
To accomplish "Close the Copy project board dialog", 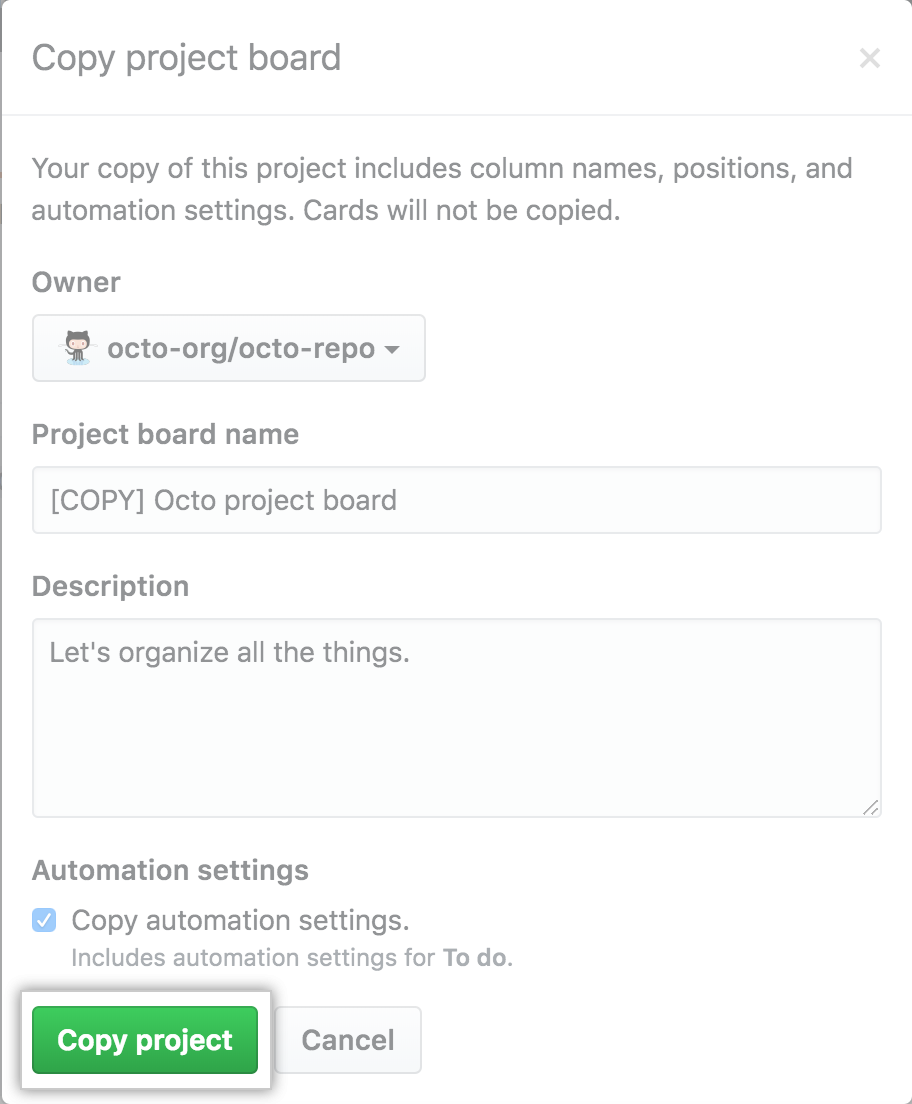I will 870,59.
